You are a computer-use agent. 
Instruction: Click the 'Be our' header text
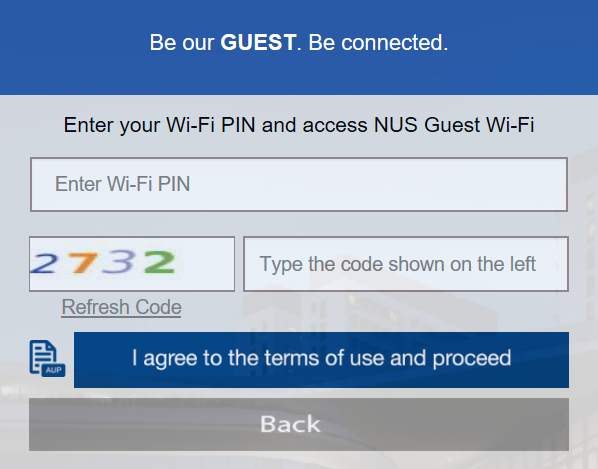pos(182,42)
